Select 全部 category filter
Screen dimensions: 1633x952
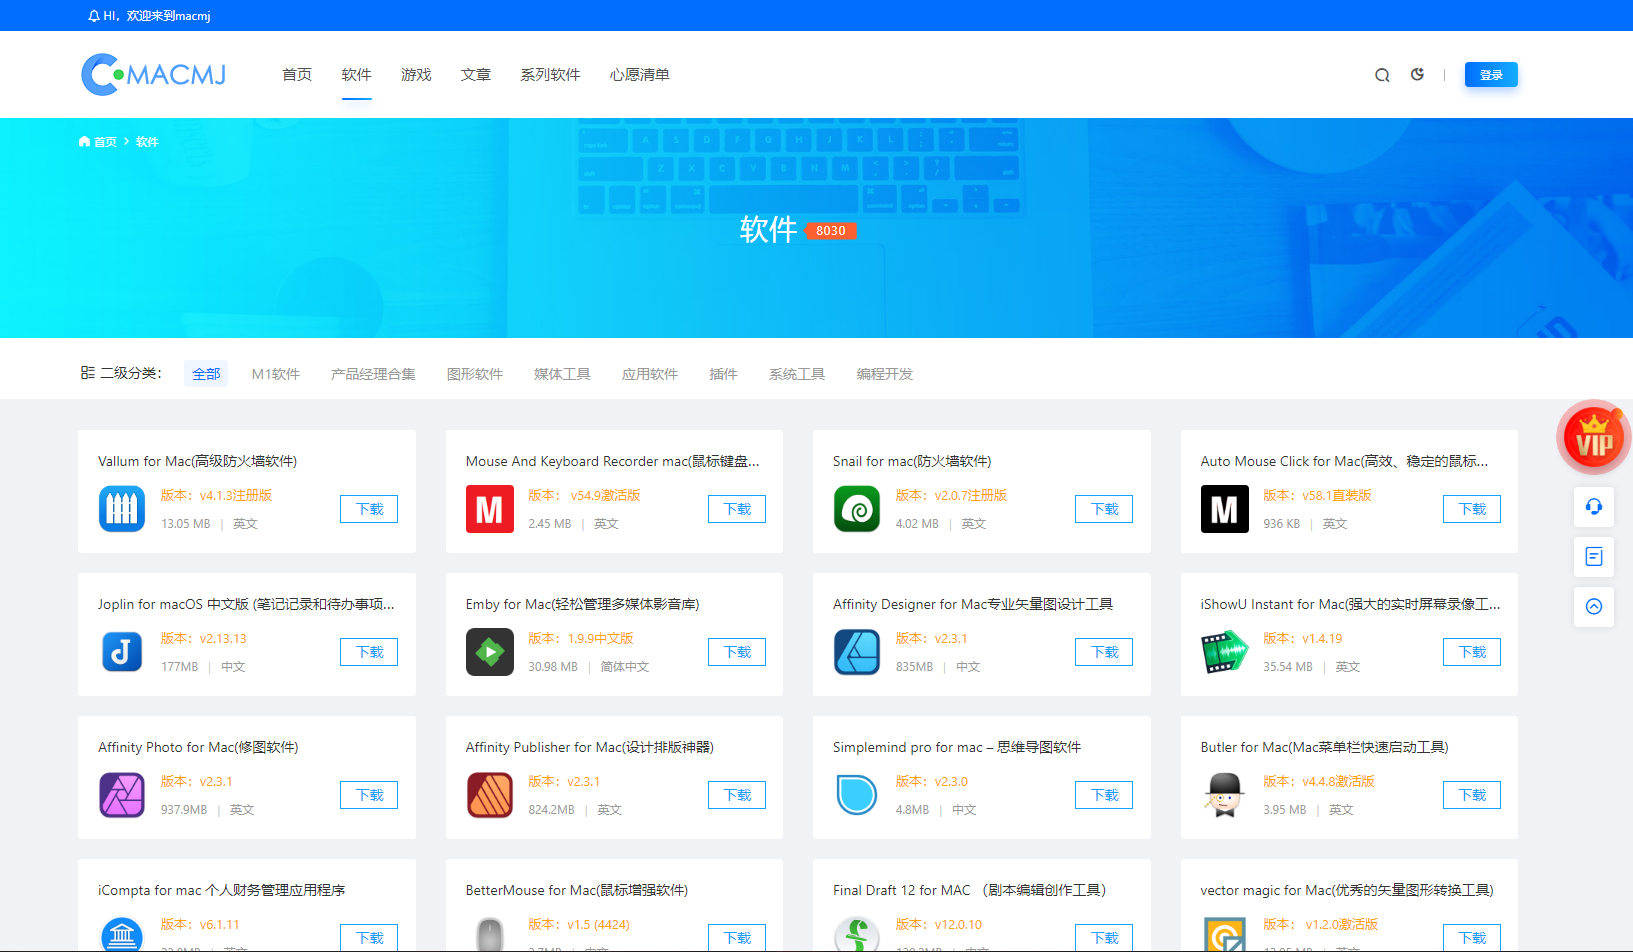coord(206,374)
